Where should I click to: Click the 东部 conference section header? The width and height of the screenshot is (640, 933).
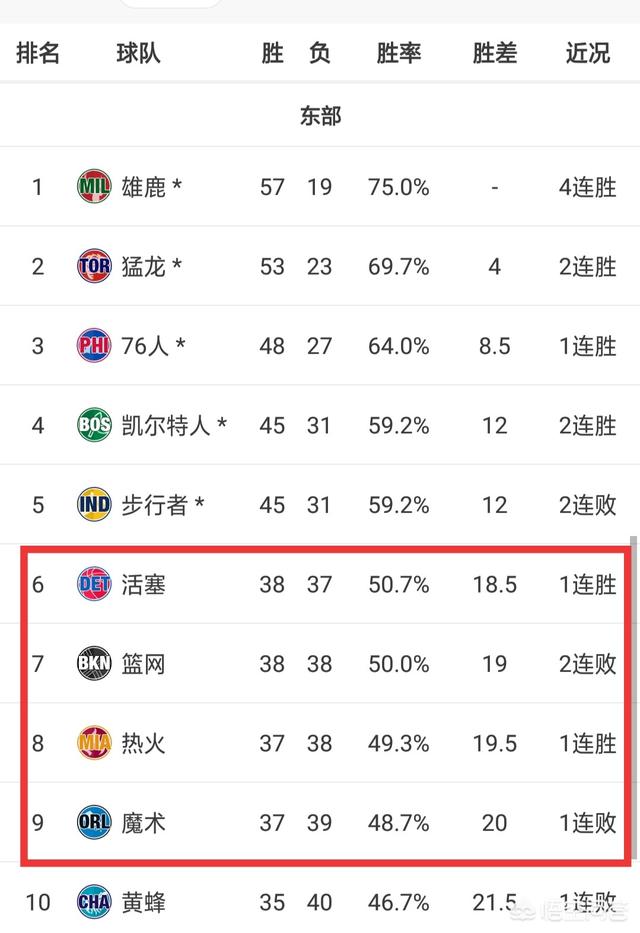coord(320,115)
